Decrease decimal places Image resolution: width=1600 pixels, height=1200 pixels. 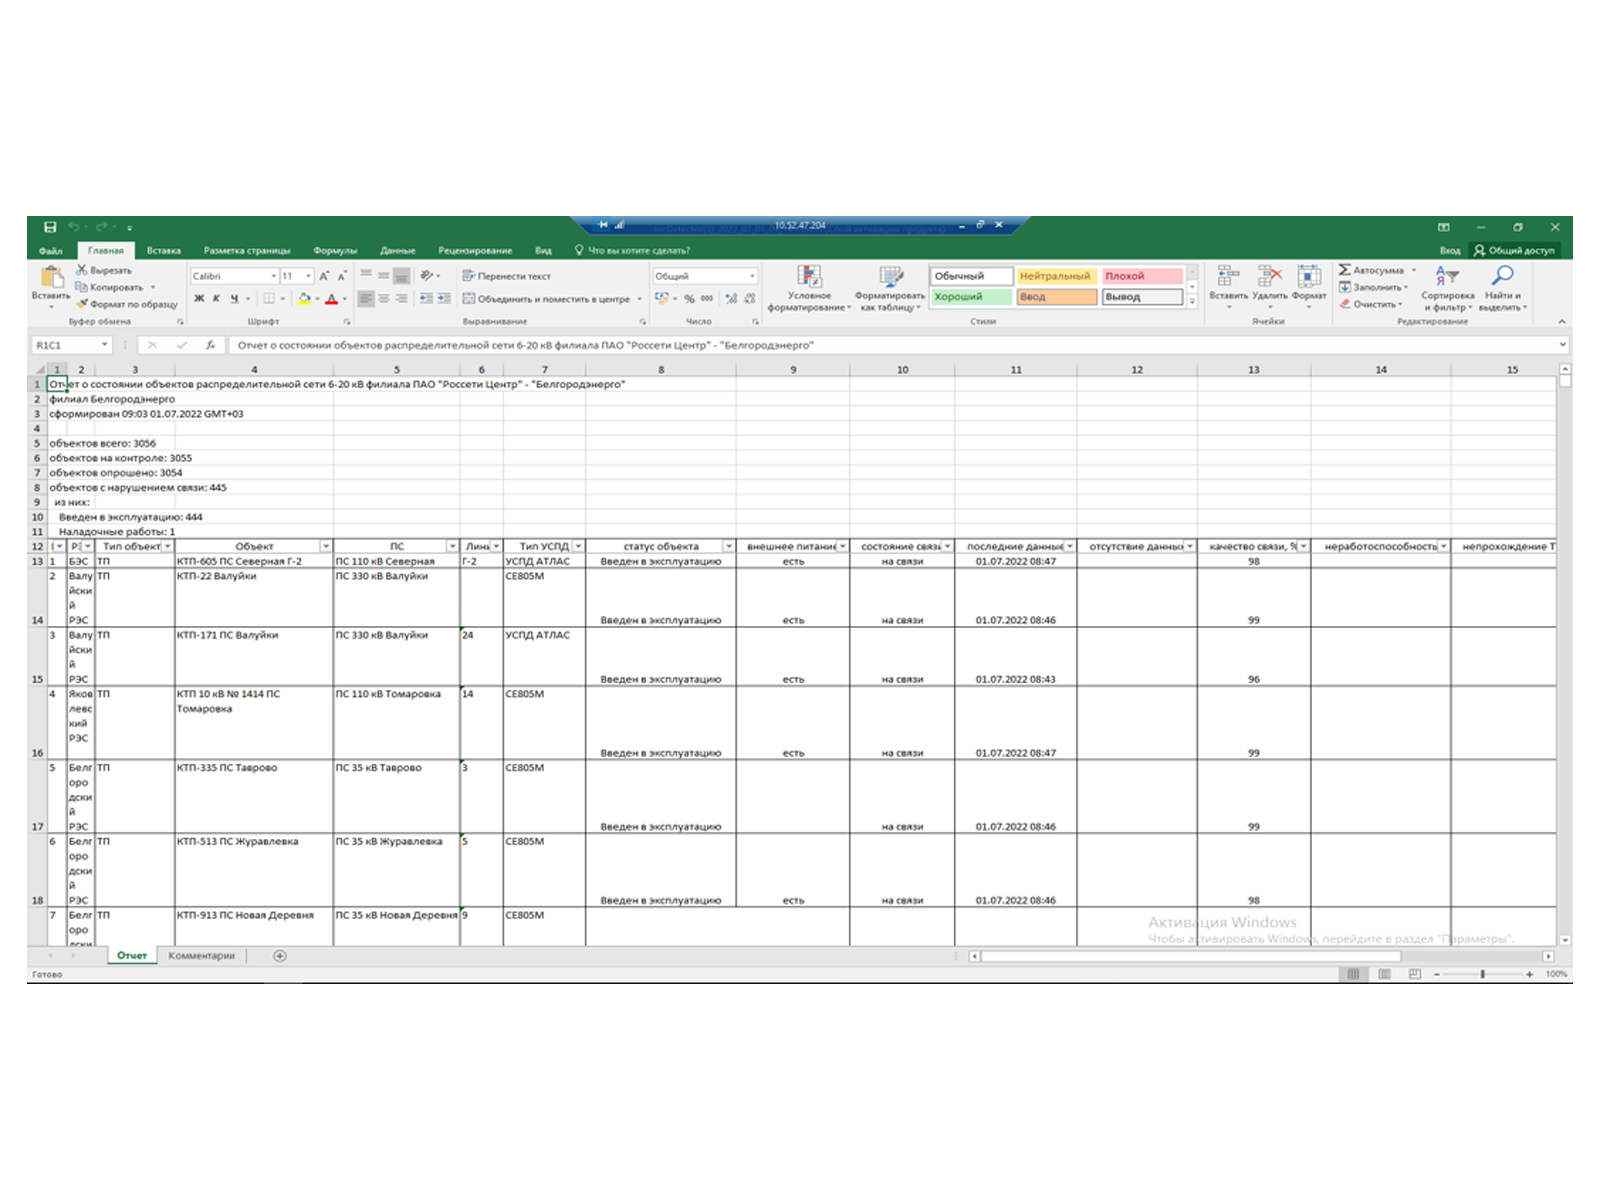pos(749,298)
